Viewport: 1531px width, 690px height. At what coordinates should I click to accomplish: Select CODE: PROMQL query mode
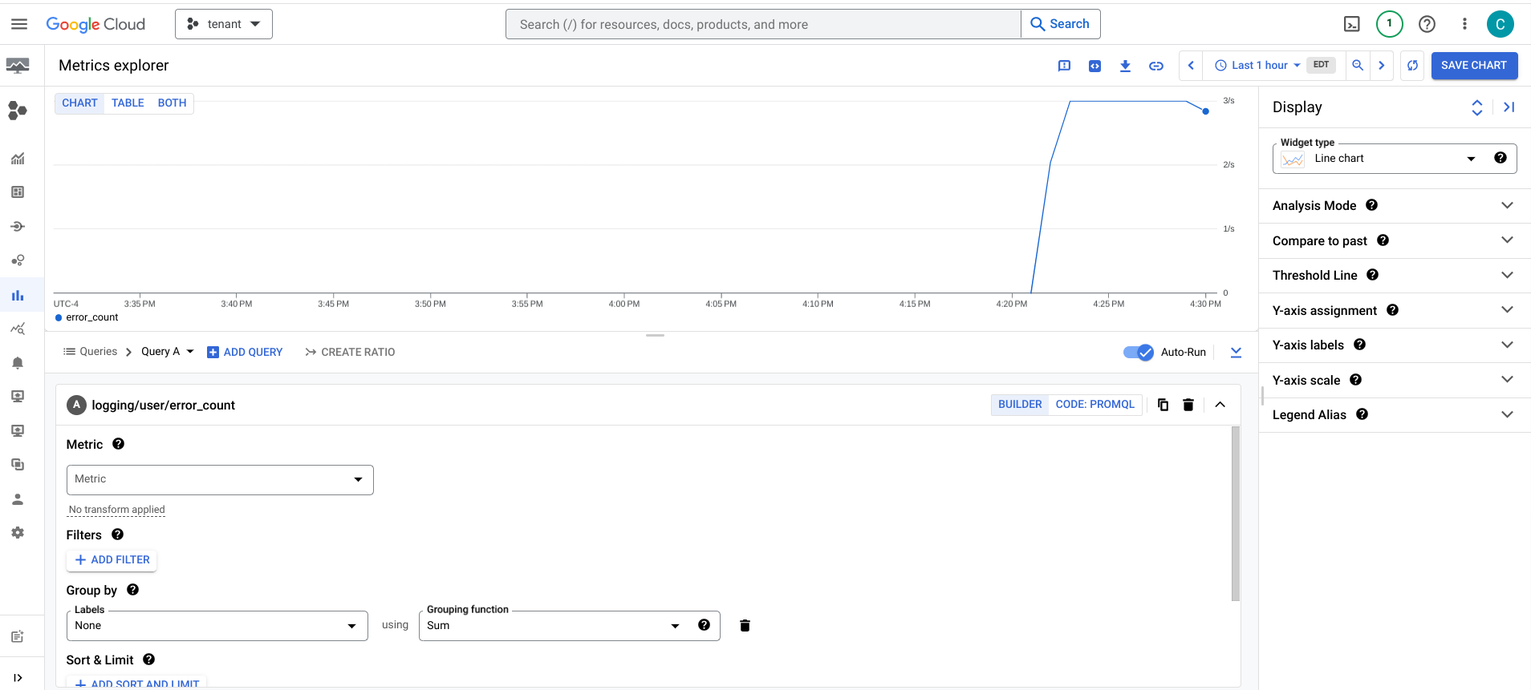pyautogui.click(x=1095, y=405)
